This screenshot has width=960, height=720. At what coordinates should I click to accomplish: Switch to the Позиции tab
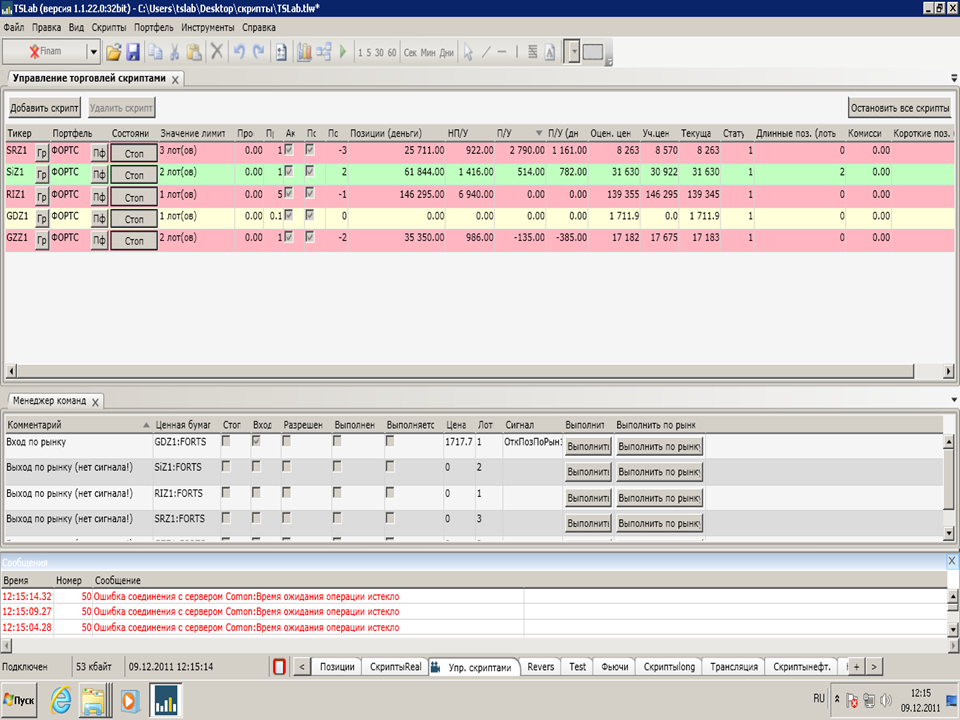pos(337,667)
